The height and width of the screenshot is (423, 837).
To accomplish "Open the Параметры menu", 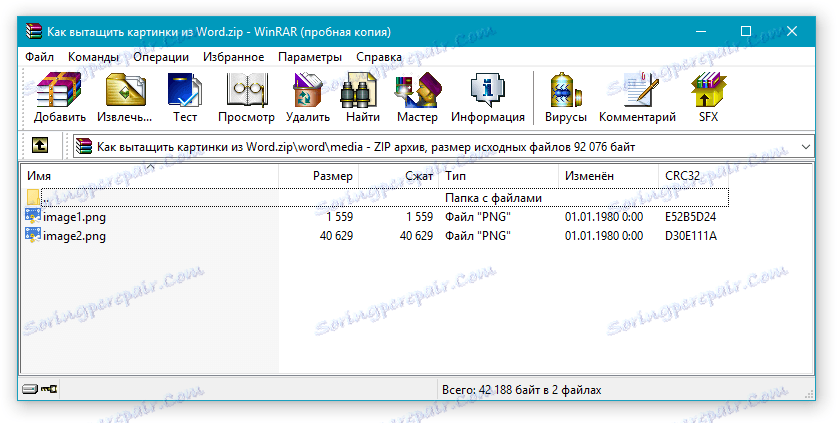I will click(x=310, y=57).
